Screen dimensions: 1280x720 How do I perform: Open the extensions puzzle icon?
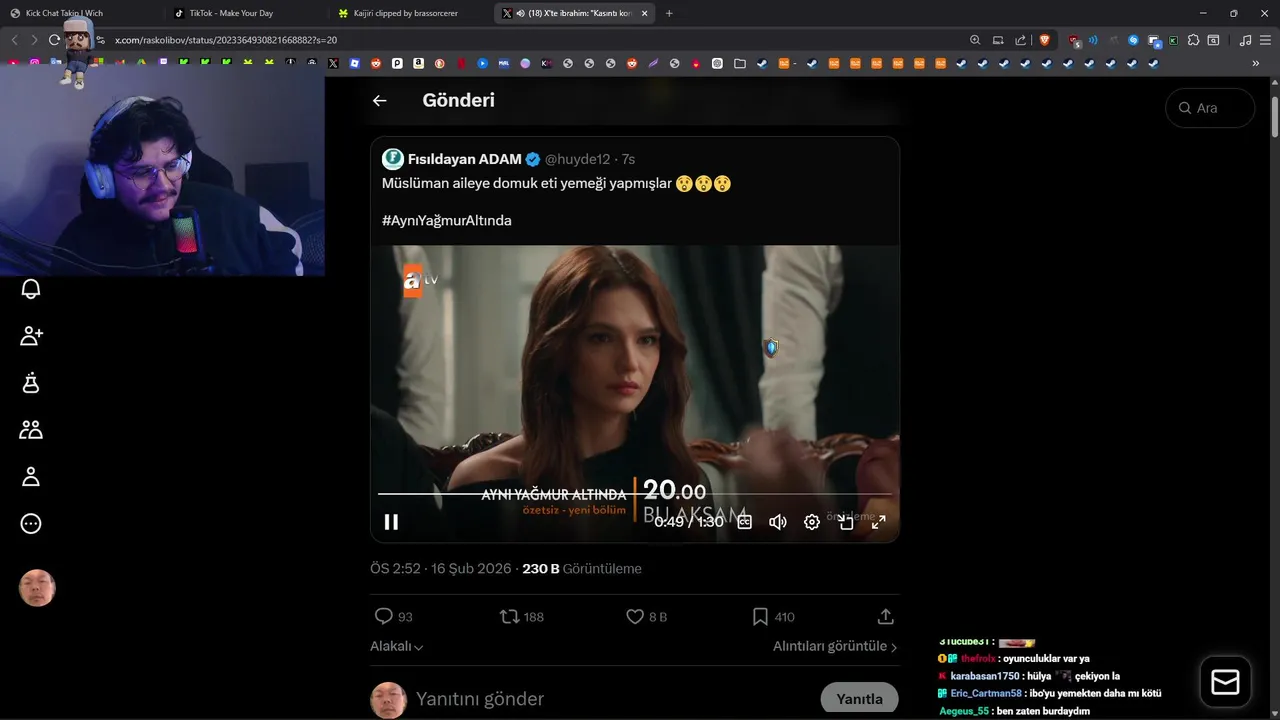pos(1193,40)
